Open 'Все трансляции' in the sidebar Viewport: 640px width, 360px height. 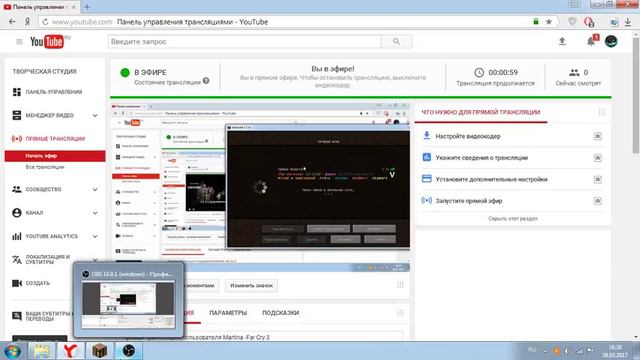[x=44, y=167]
